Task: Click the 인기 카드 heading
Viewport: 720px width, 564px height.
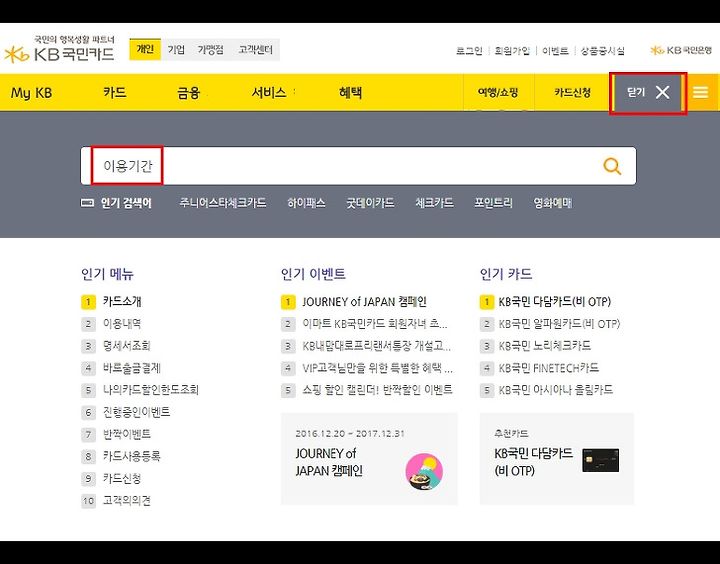Action: pyautogui.click(x=506, y=274)
